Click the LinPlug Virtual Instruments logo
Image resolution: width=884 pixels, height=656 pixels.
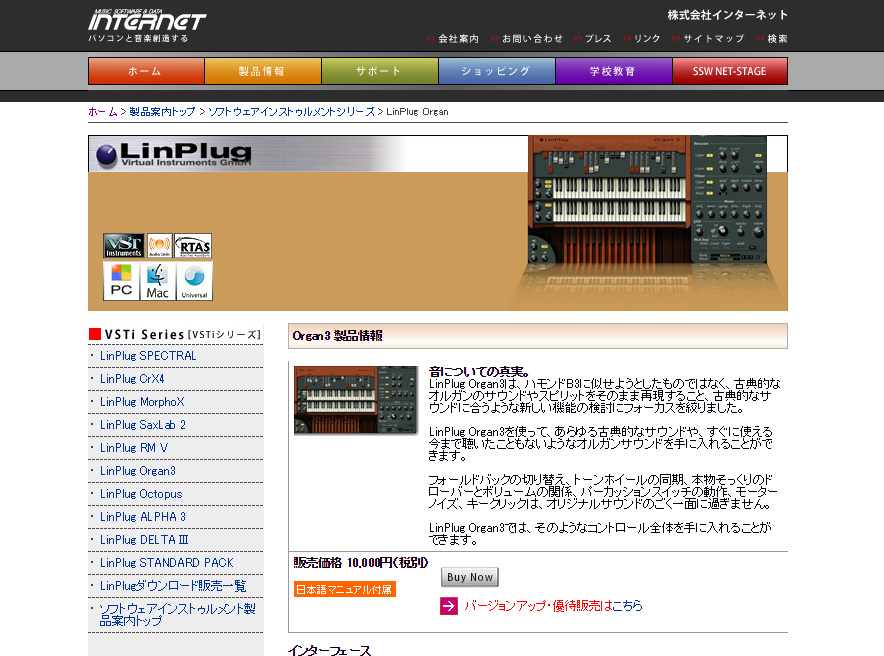click(174, 154)
